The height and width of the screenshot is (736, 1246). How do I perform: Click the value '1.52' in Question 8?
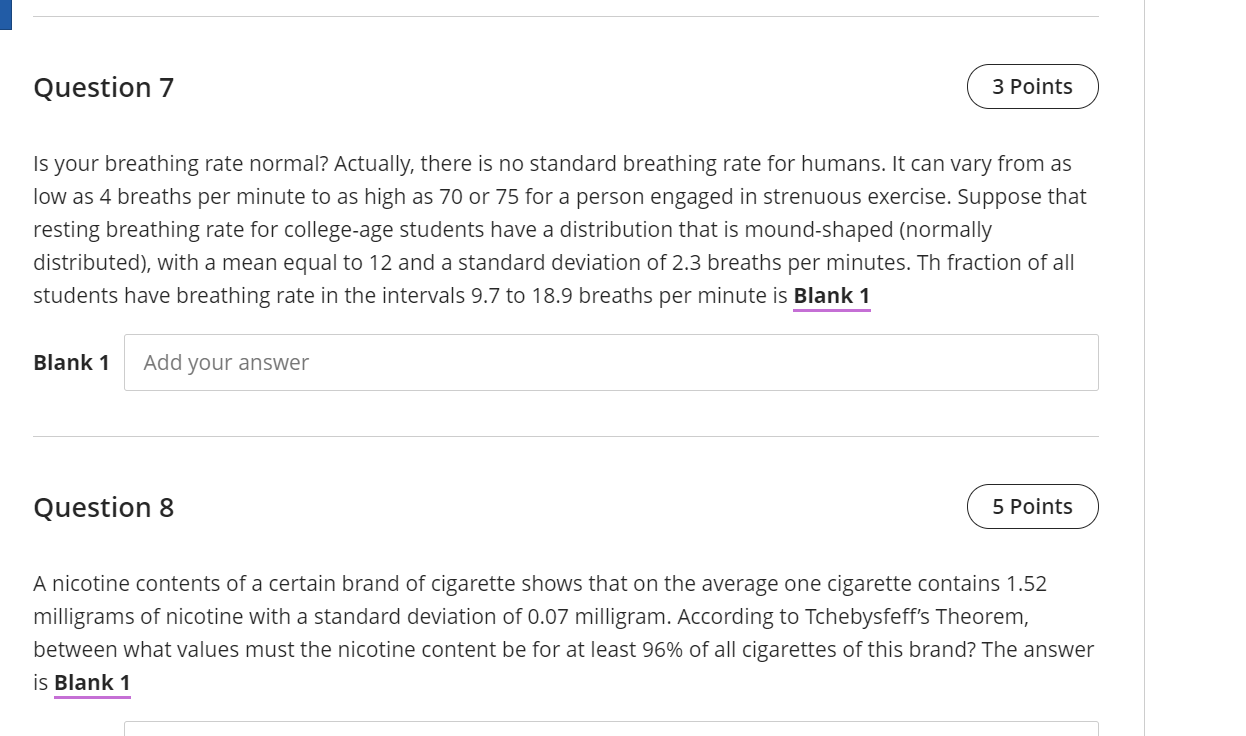pos(1026,584)
